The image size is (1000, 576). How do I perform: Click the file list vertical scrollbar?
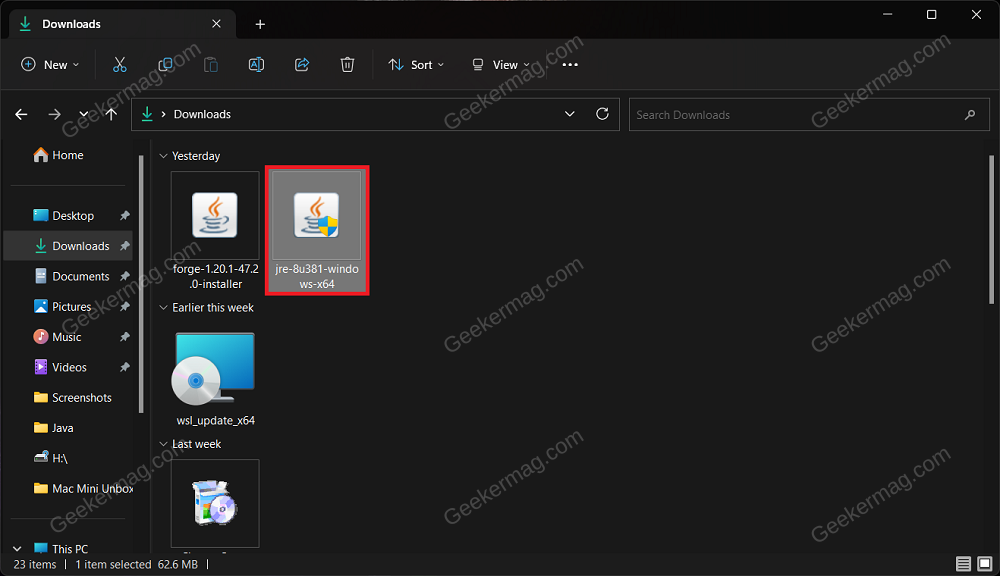(991, 230)
